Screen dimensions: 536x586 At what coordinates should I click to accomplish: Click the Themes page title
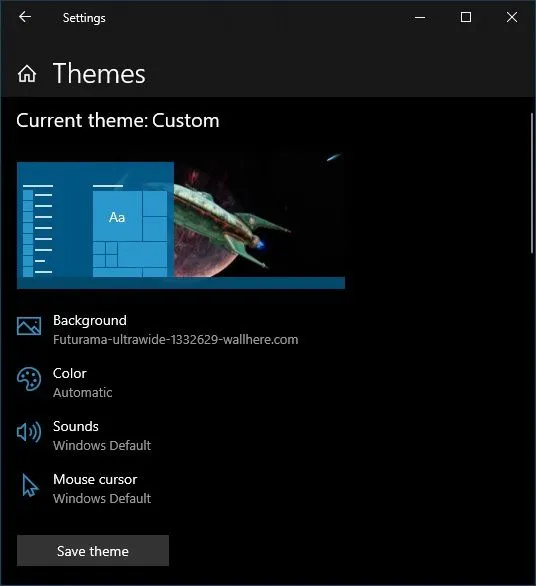99,74
